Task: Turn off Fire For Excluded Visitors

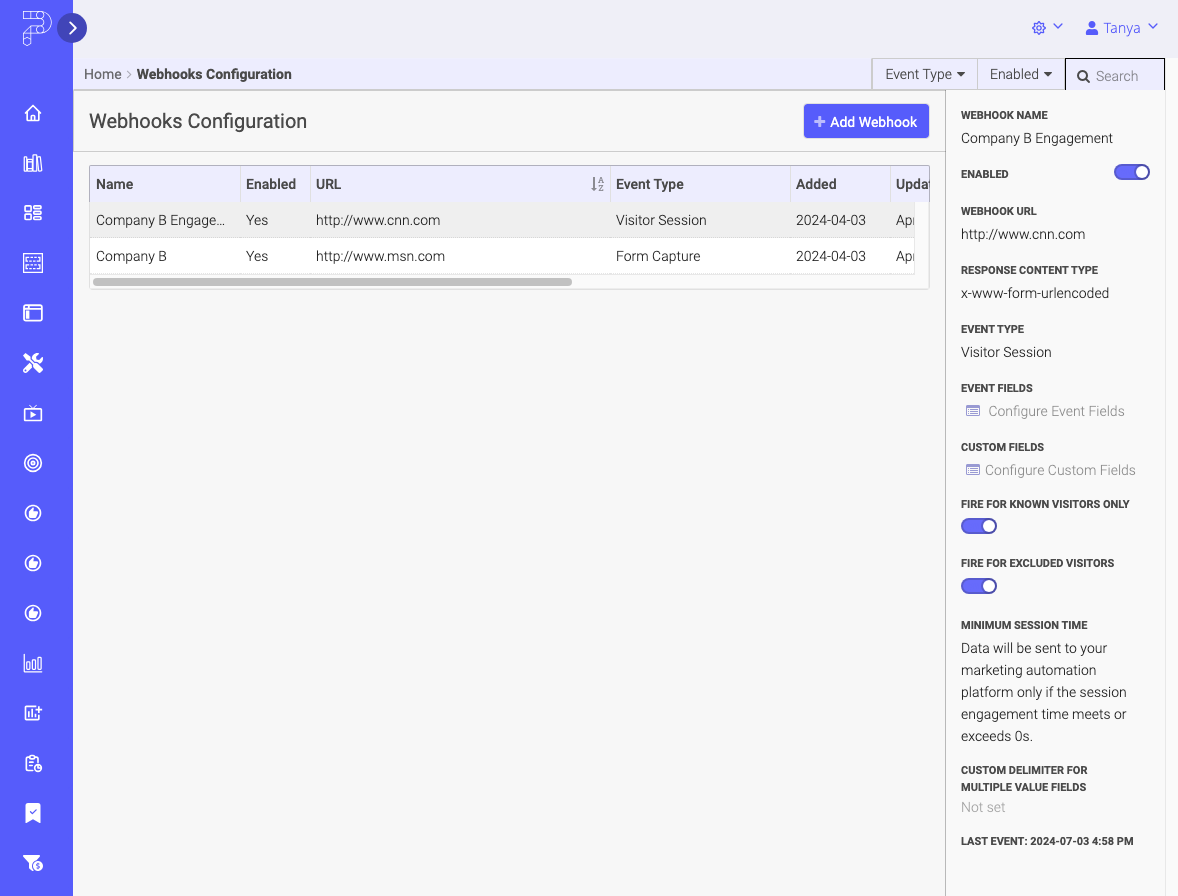Action: click(978, 585)
